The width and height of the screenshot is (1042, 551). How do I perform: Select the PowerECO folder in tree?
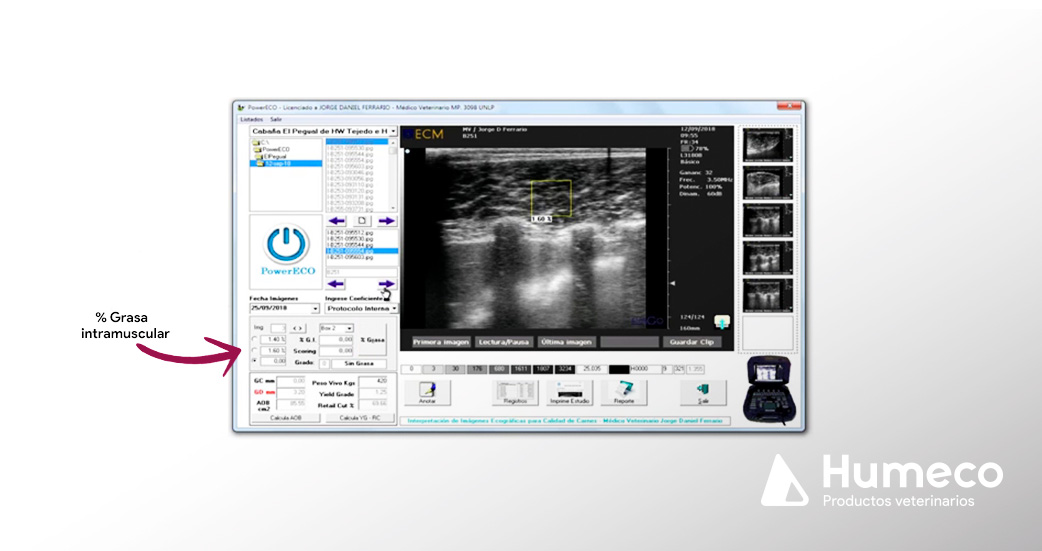[272, 150]
